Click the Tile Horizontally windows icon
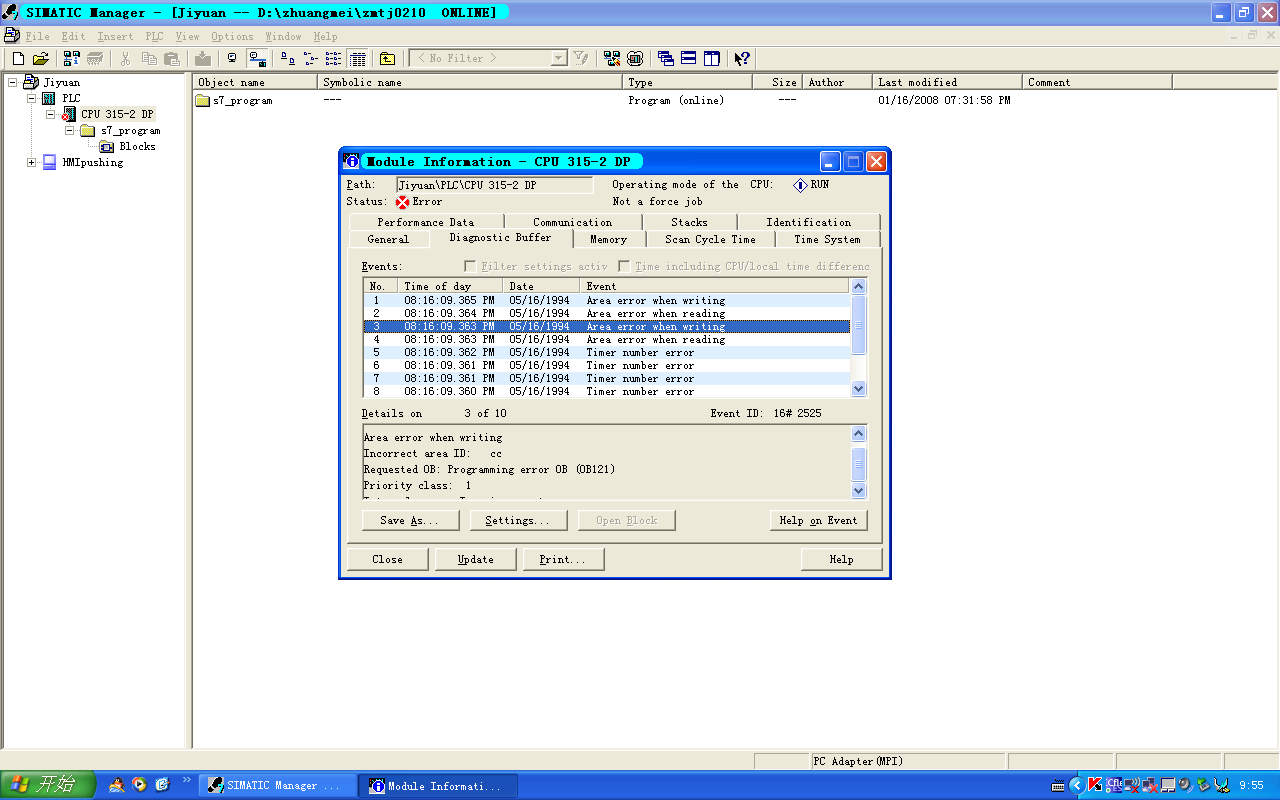This screenshot has height=800, width=1280. point(688,59)
